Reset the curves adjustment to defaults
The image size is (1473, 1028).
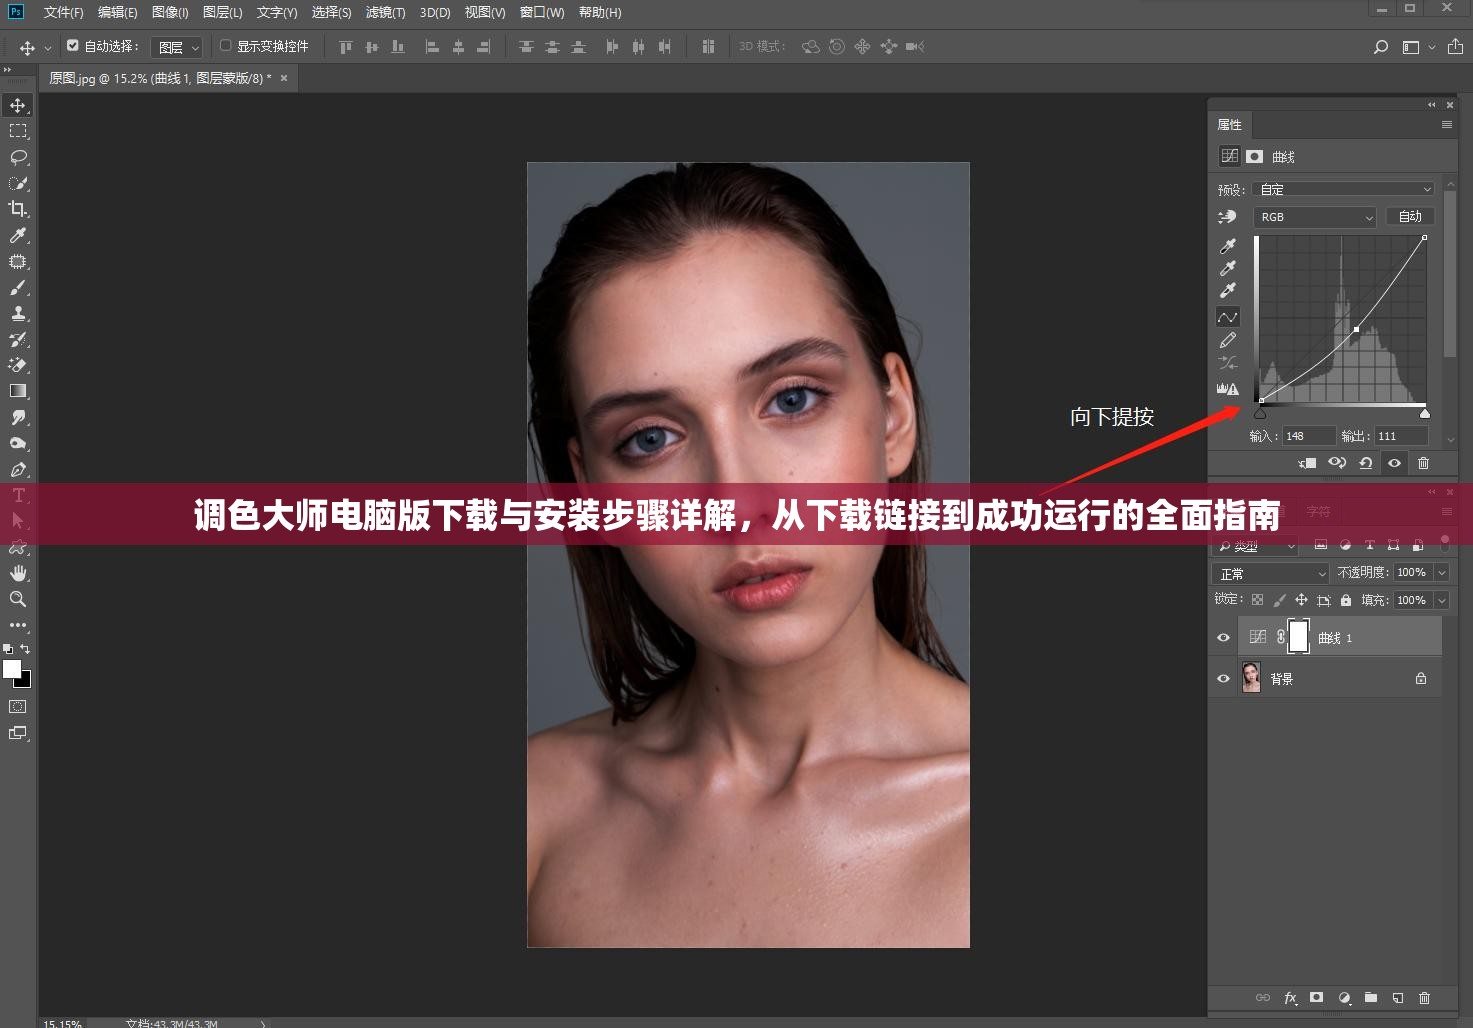point(1365,463)
